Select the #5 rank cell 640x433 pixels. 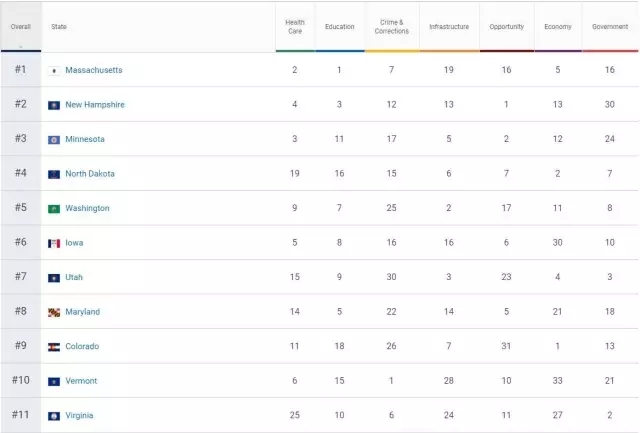[x=20, y=209]
